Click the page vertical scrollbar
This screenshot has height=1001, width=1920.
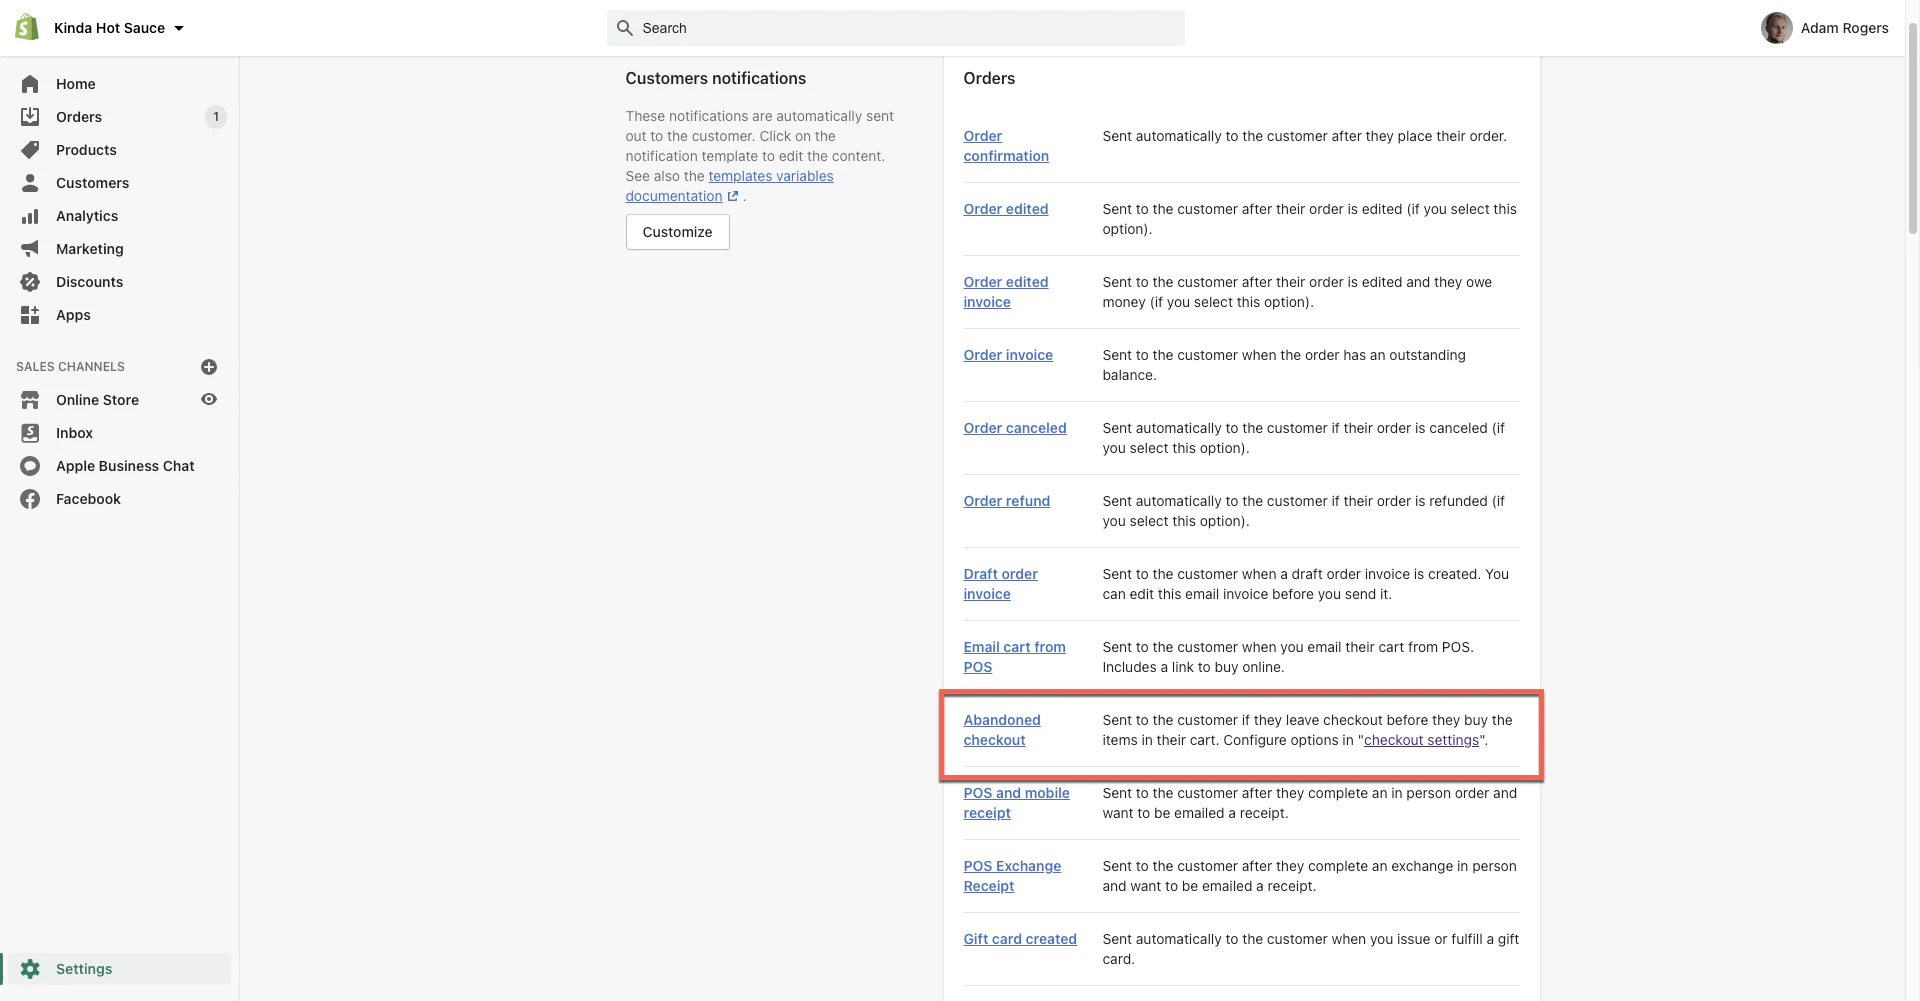1912,130
